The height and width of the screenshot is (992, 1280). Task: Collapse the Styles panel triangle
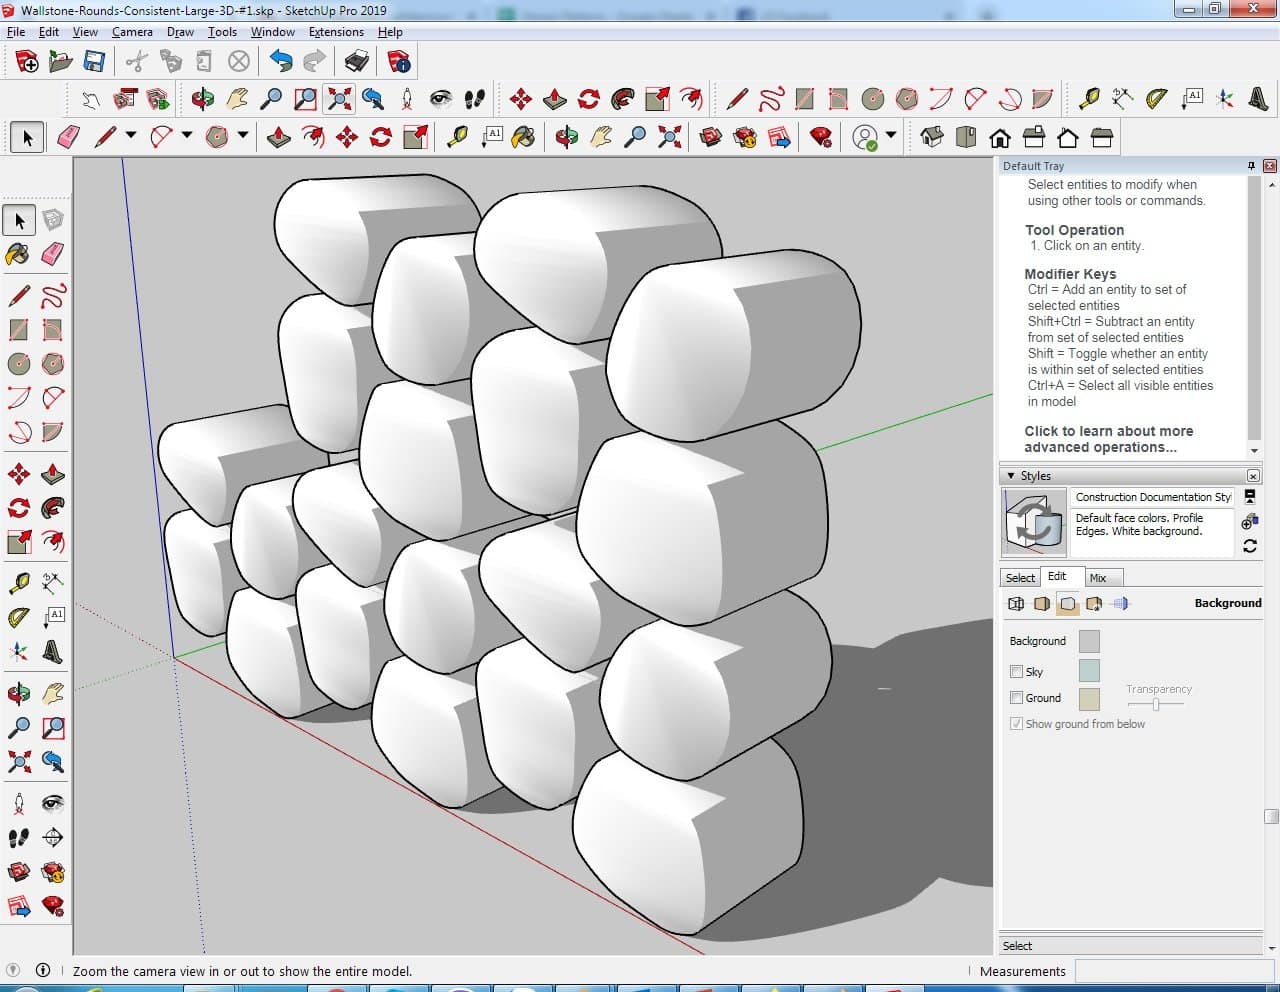click(x=1011, y=476)
